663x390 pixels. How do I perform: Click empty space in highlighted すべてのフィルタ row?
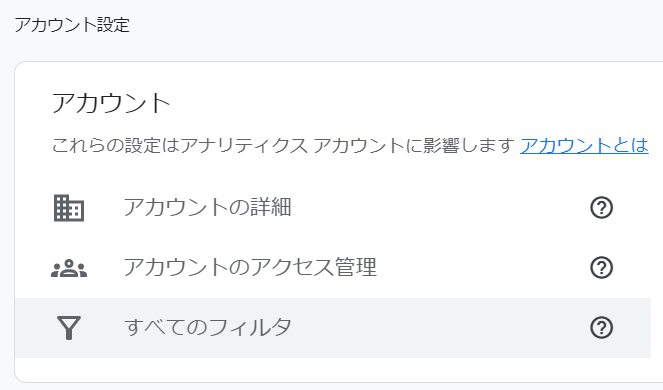pyautogui.click(x=440, y=328)
